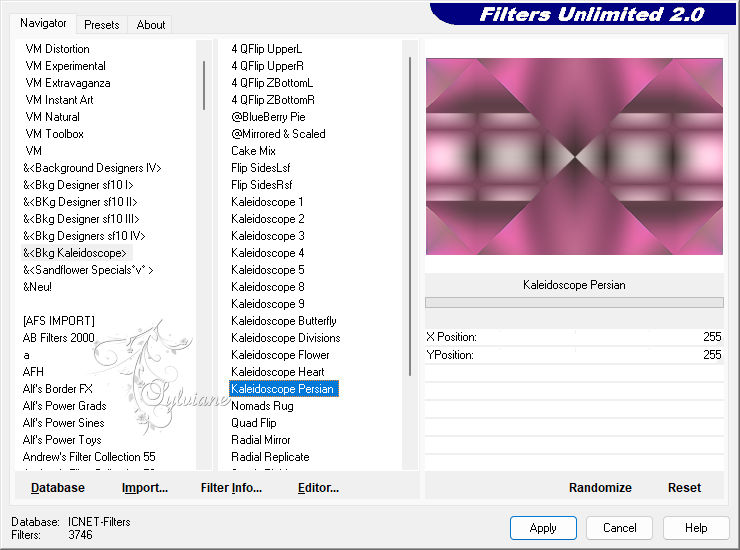Select VM Instant Art category
Image resolution: width=740 pixels, height=550 pixels.
(59, 100)
